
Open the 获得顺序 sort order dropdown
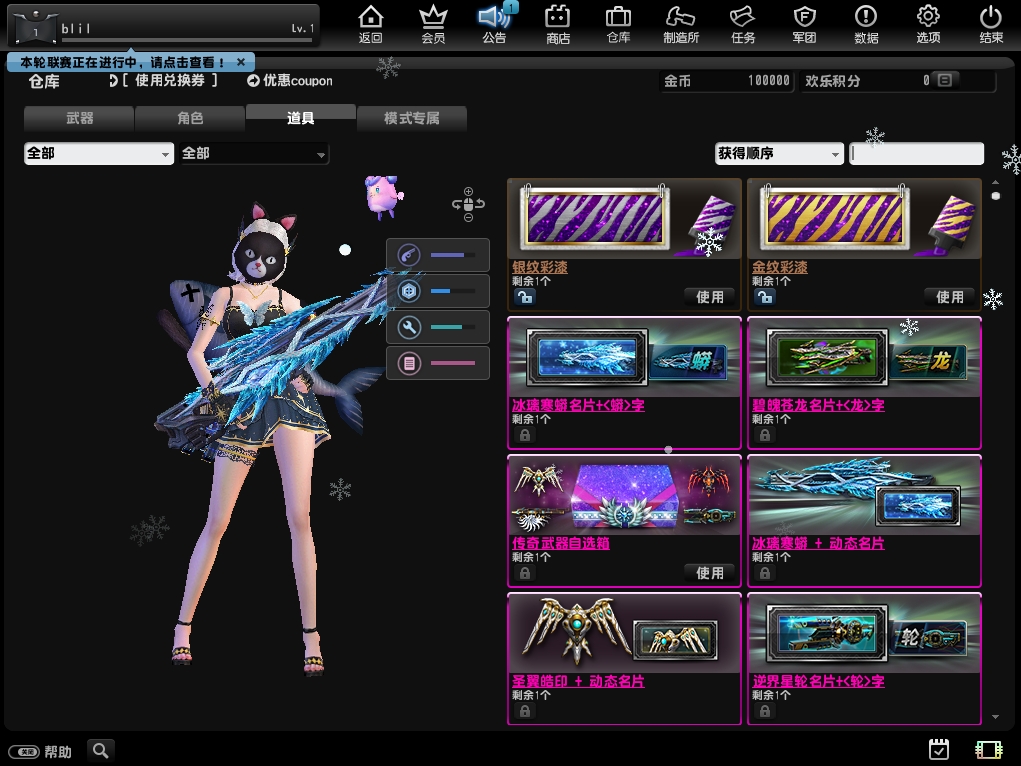[x=778, y=154]
